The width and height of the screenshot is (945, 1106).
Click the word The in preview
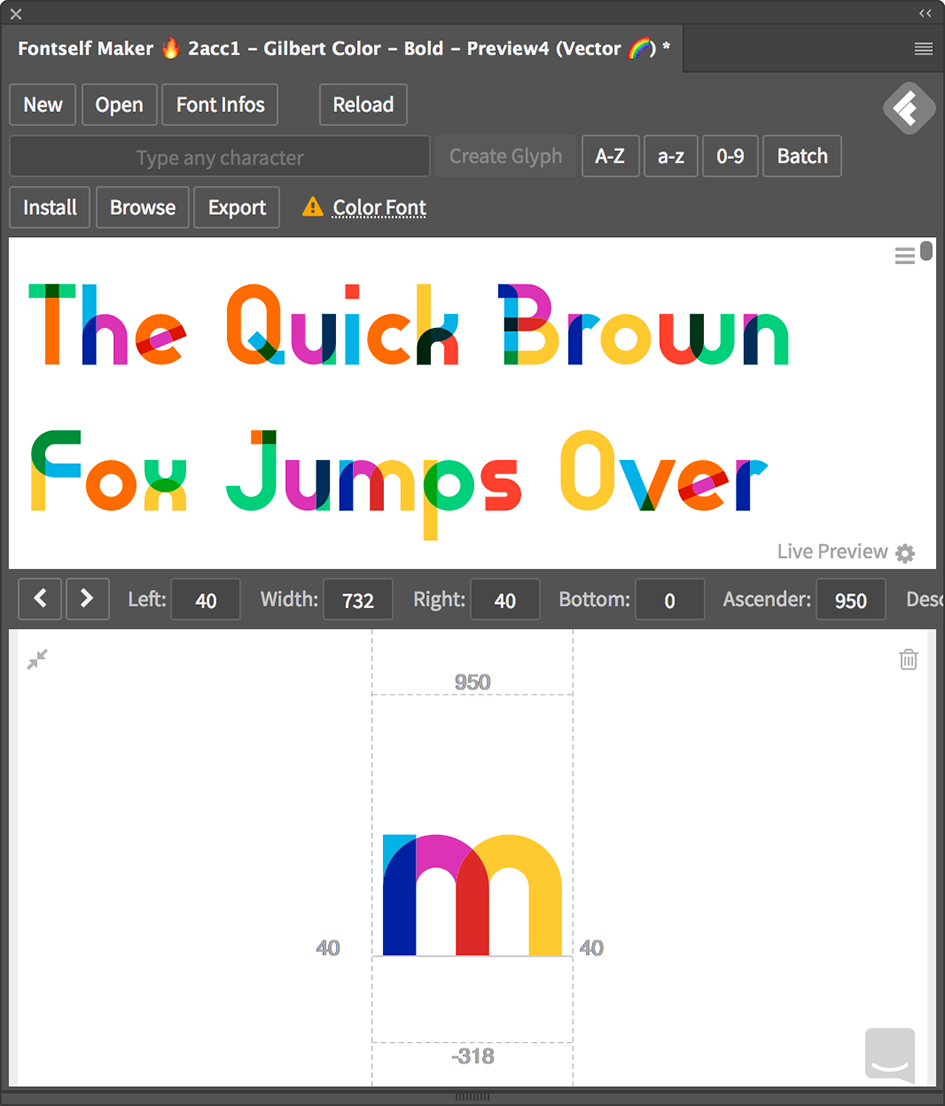[107, 324]
